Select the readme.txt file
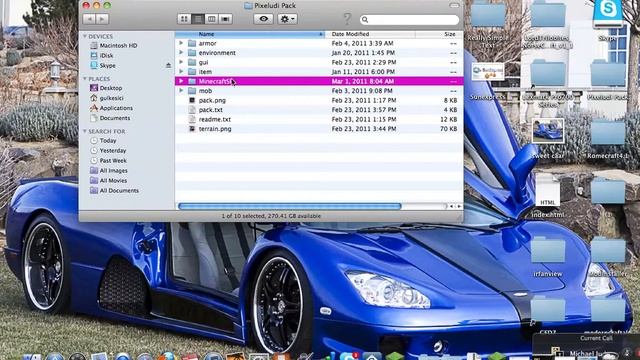The width and height of the screenshot is (640, 360). click(319, 119)
